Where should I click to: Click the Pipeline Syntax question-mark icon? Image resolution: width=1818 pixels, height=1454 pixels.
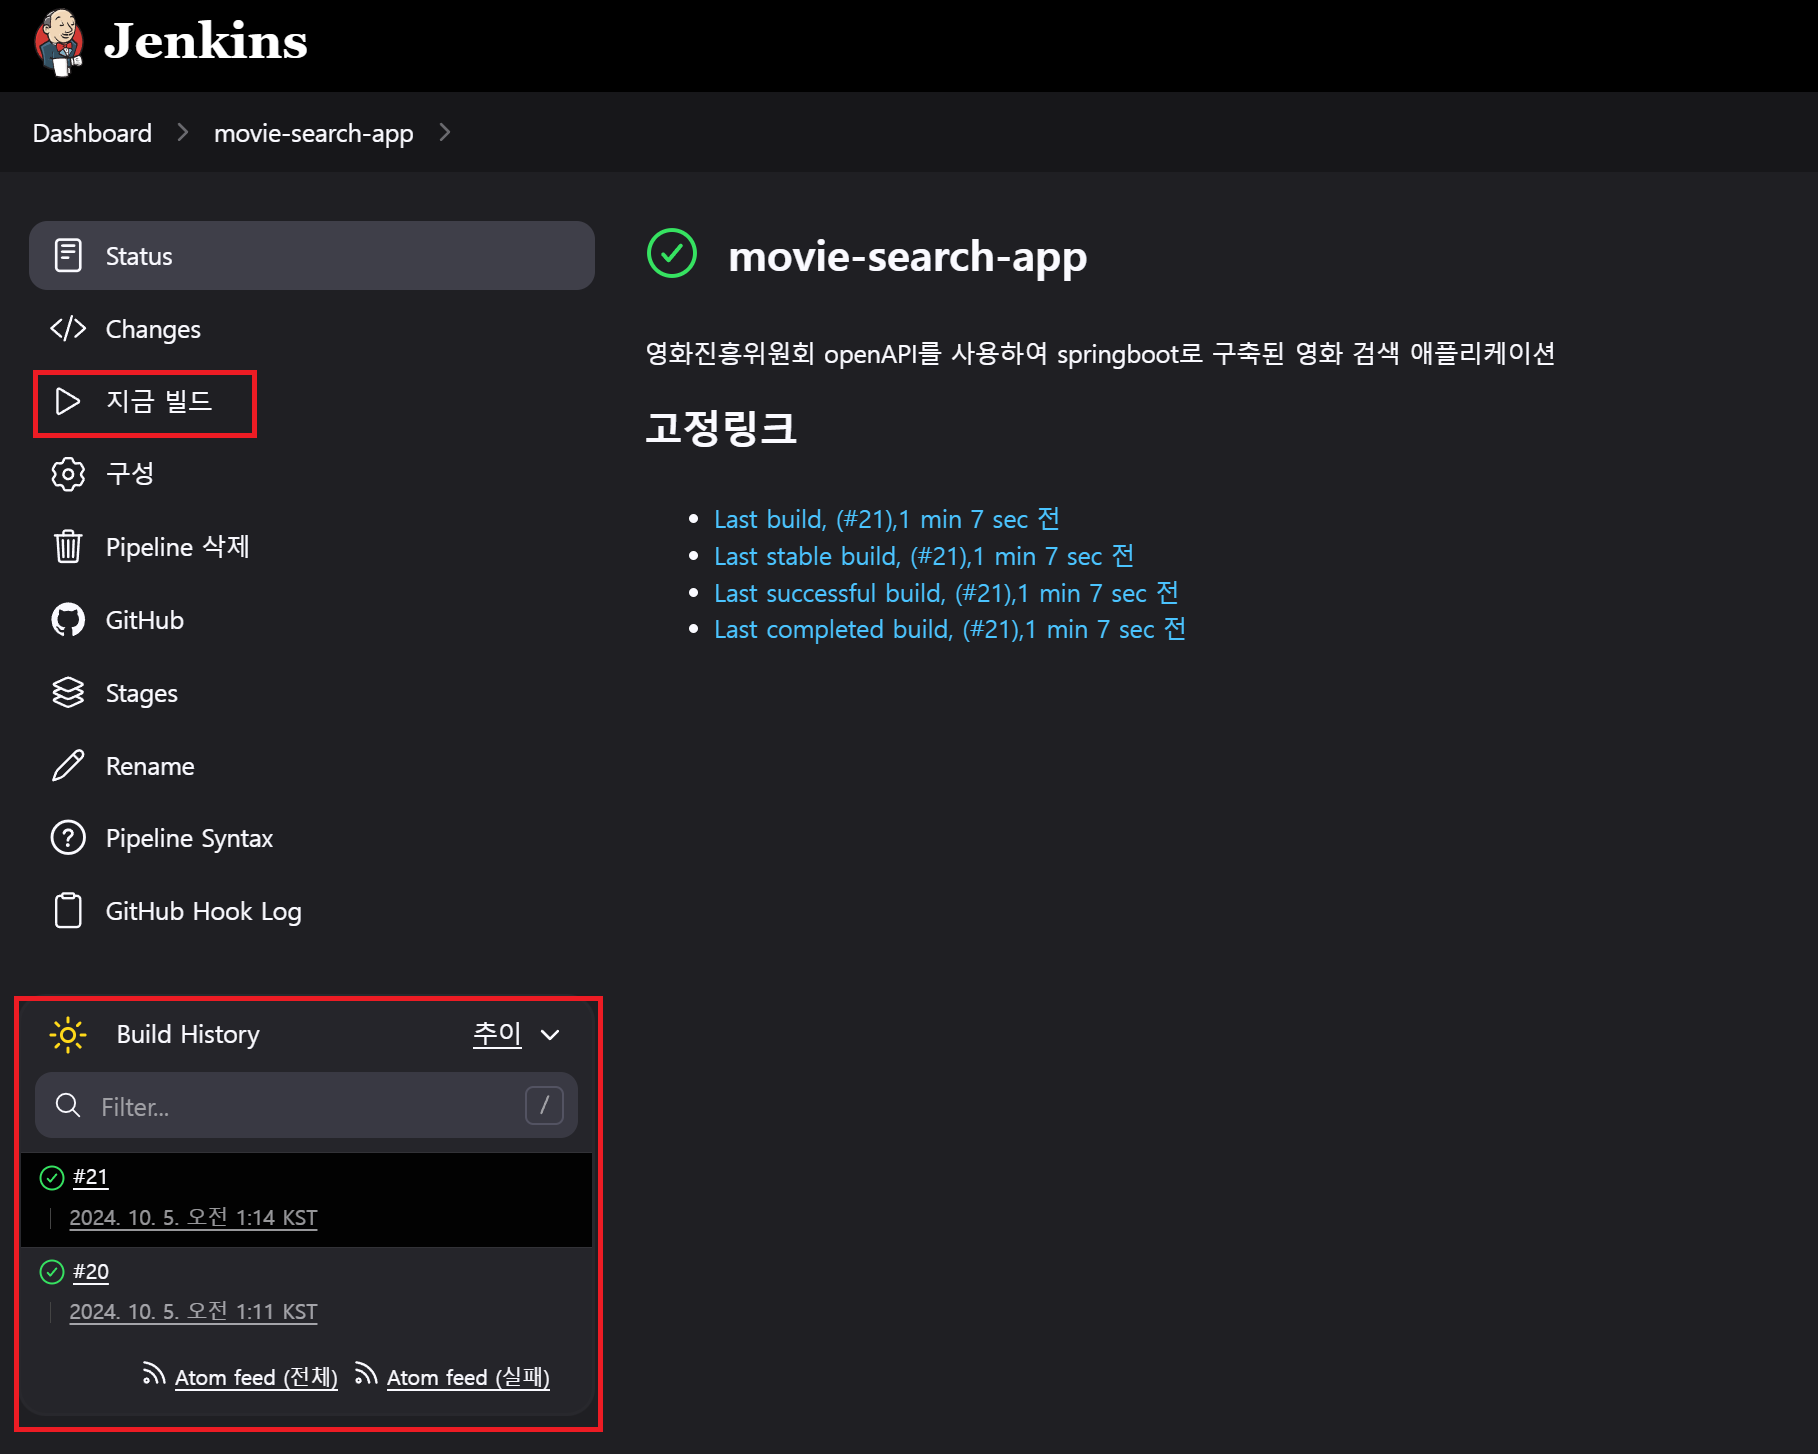(x=68, y=838)
